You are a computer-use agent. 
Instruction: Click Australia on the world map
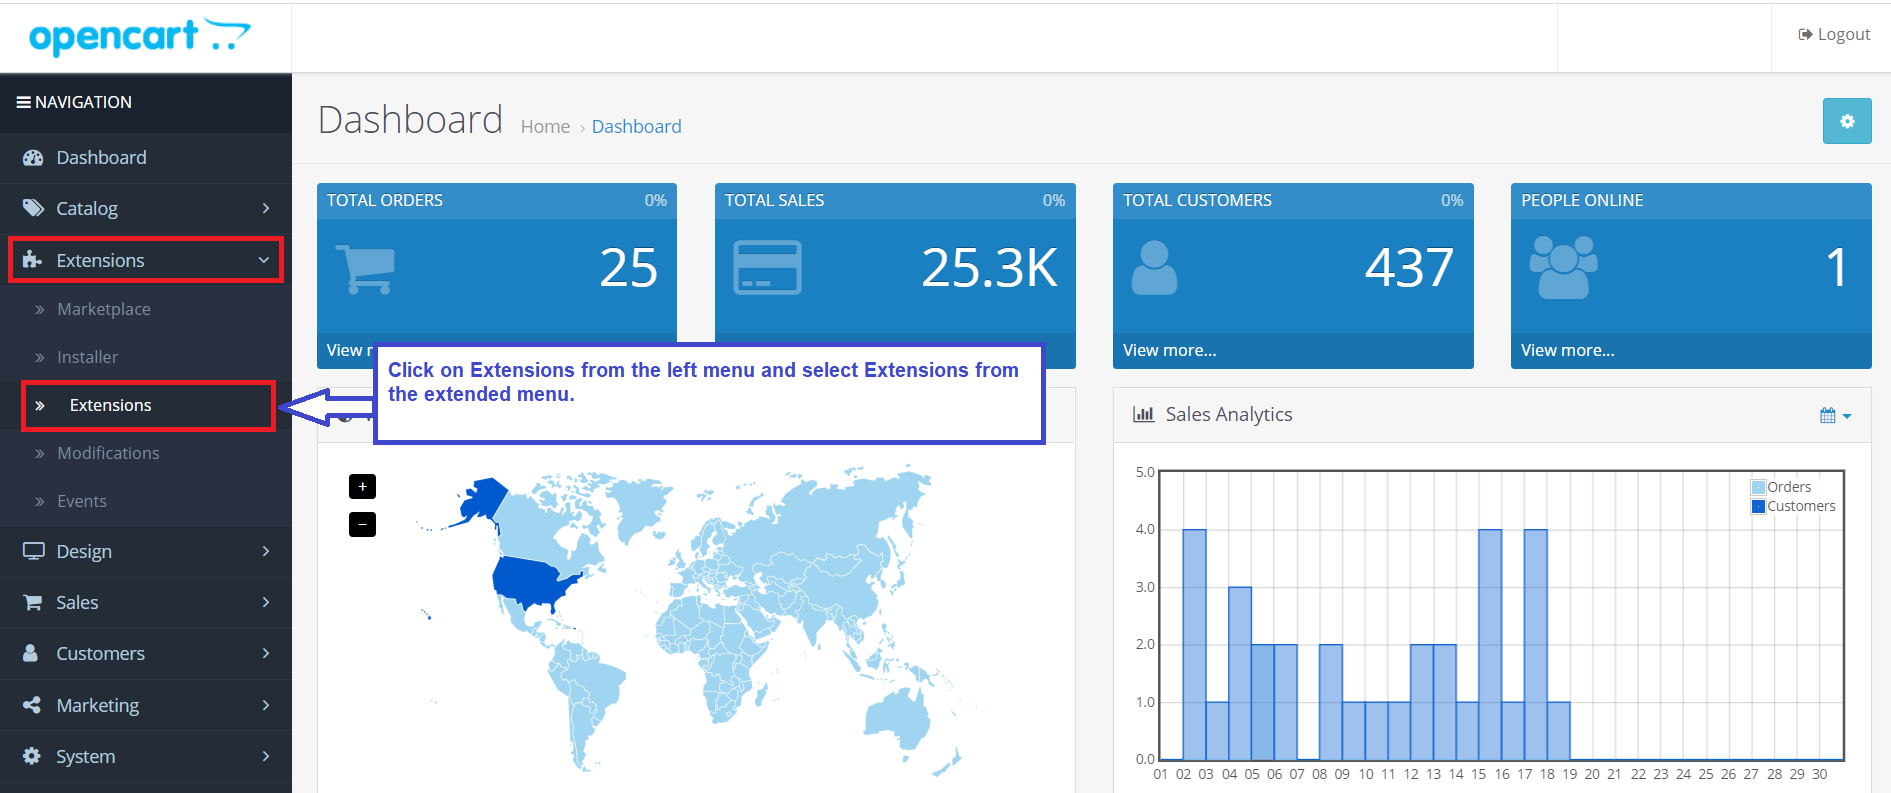point(897,721)
